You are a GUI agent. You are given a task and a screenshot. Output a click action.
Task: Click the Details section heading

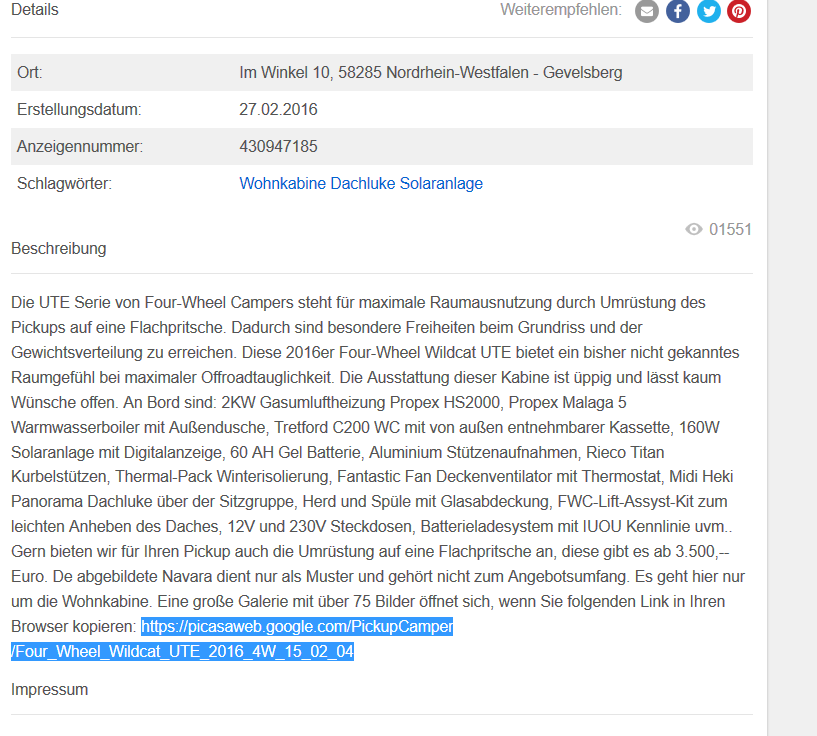[35, 10]
